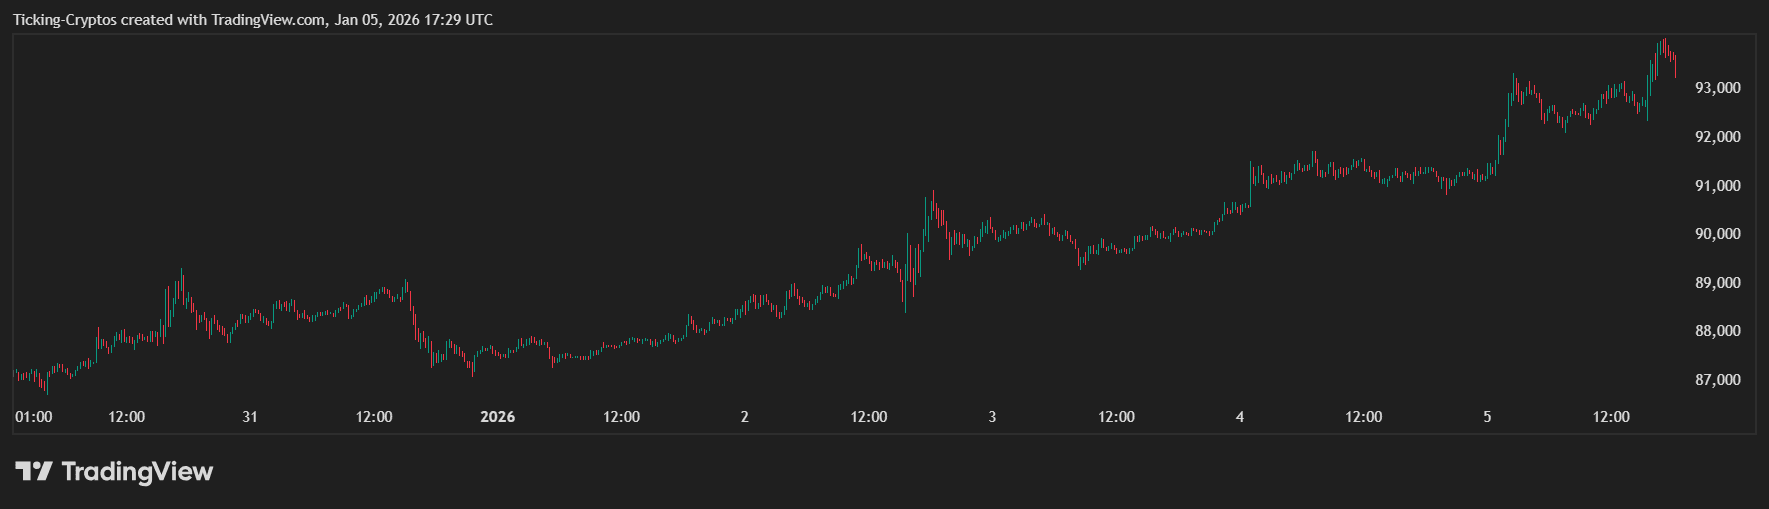The height and width of the screenshot is (509, 1769).
Task: Click the 91,000 price axis label
Action: (x=1717, y=186)
